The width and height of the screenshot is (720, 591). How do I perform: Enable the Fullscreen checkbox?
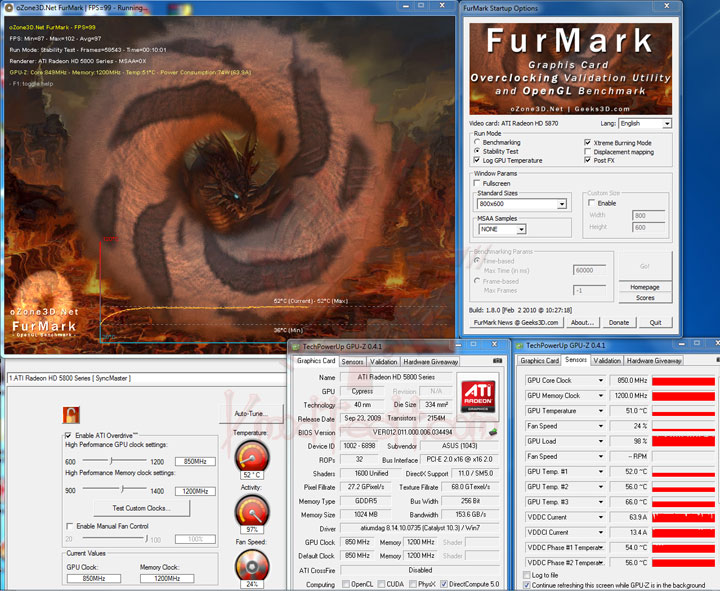pyautogui.click(x=477, y=183)
